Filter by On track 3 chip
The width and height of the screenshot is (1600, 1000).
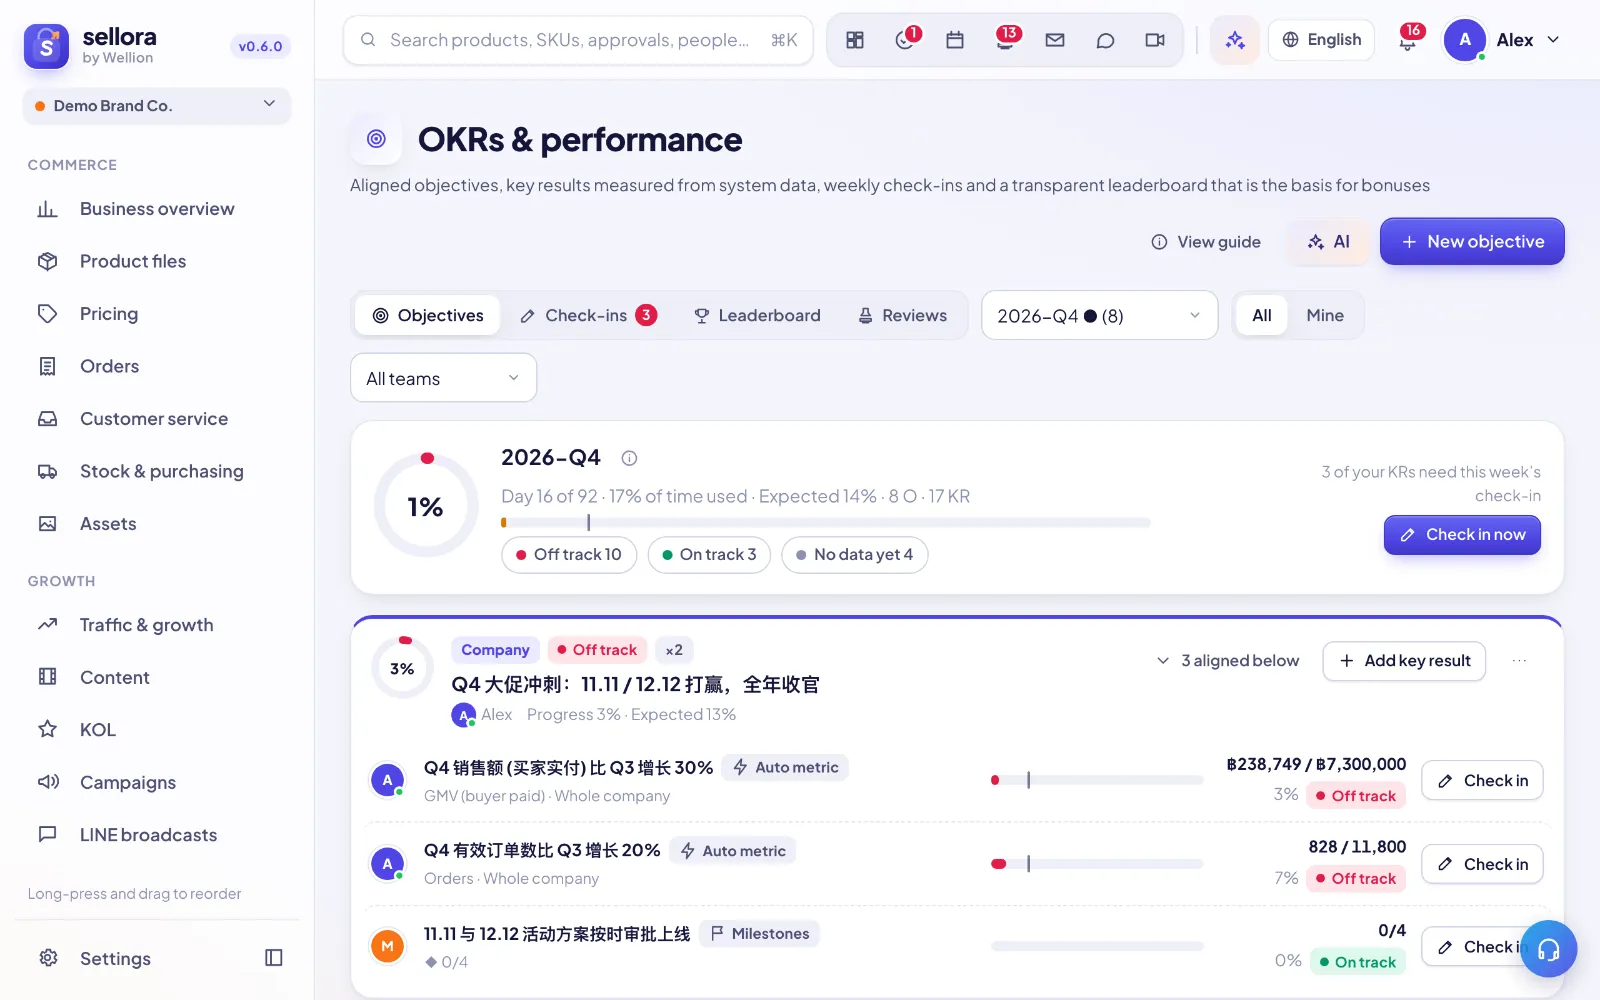coord(709,555)
